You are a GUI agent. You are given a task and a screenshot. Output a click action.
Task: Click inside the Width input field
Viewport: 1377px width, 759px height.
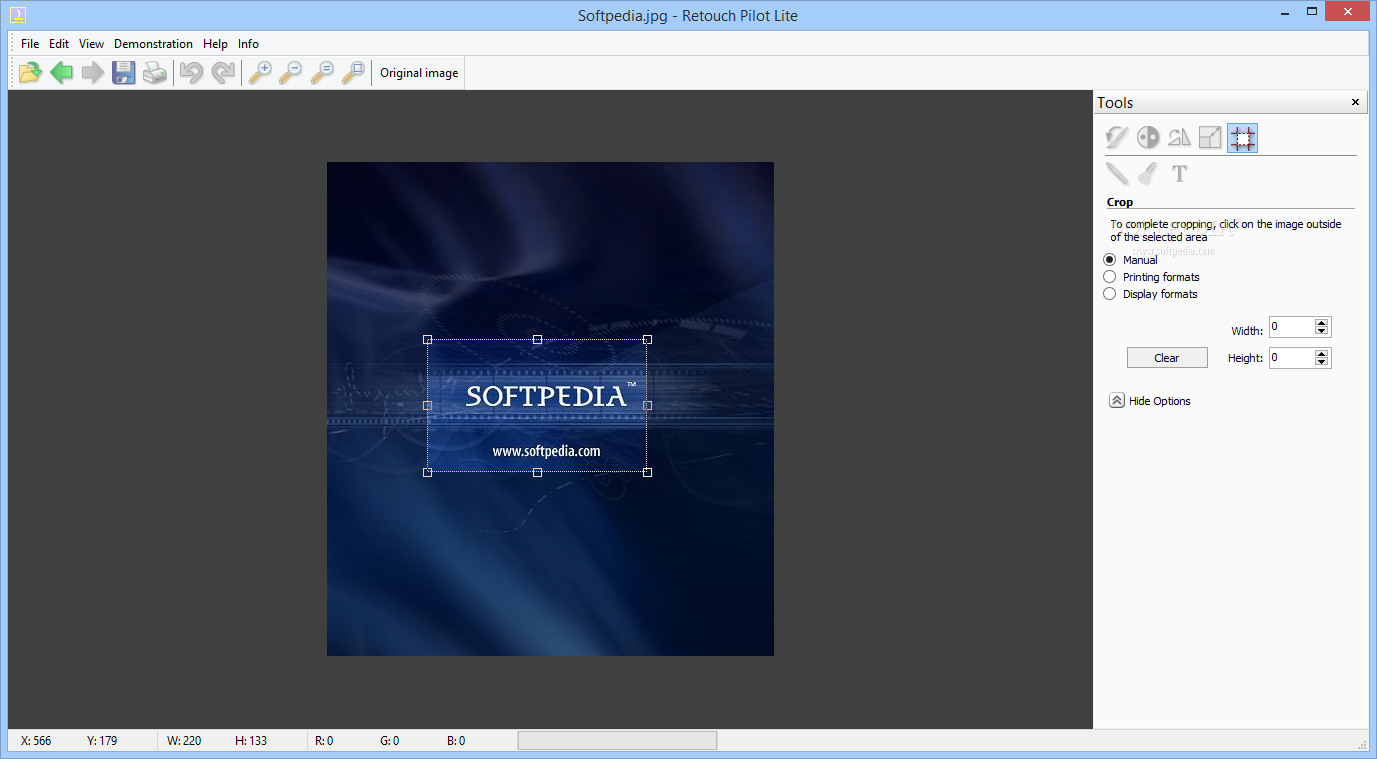pos(1291,327)
